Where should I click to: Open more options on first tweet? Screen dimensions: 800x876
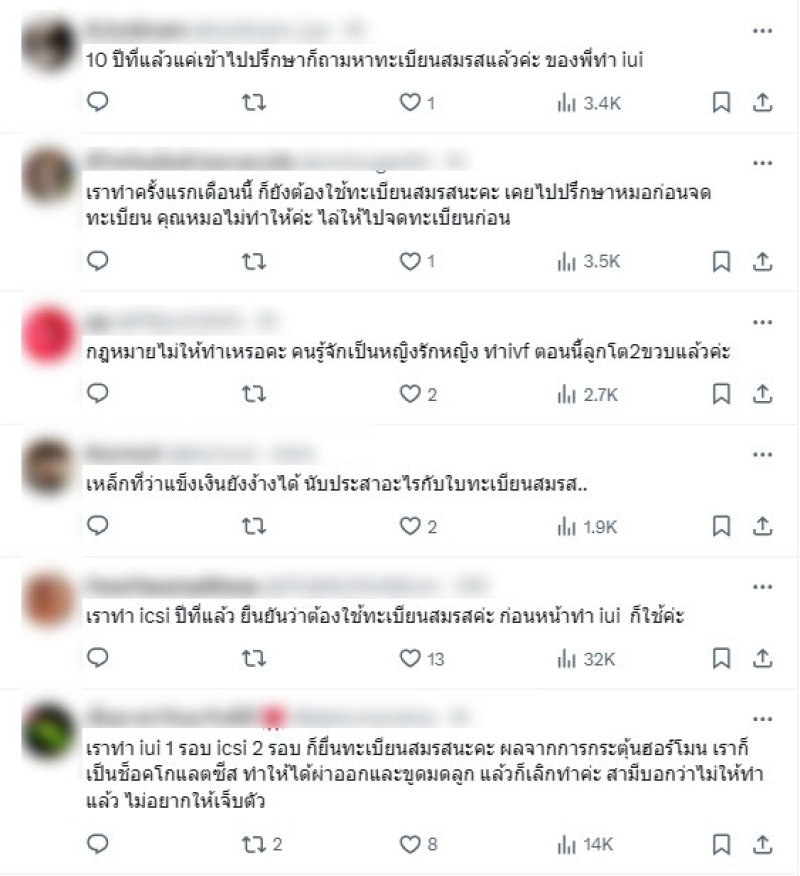(x=763, y=31)
